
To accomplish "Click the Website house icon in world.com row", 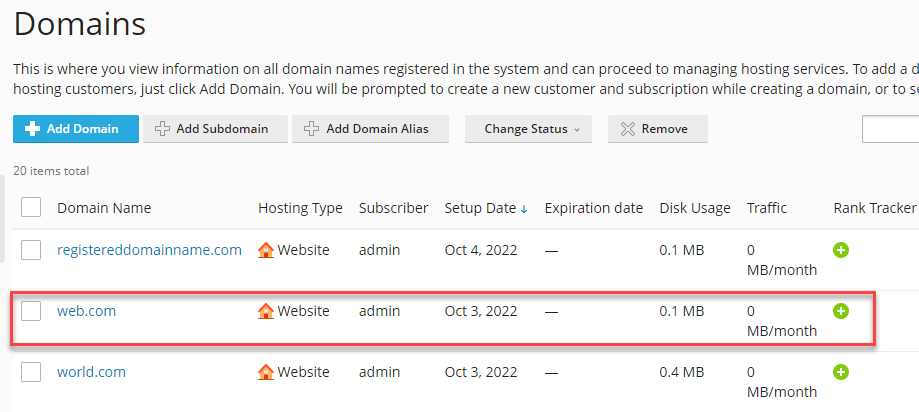I will point(266,372).
